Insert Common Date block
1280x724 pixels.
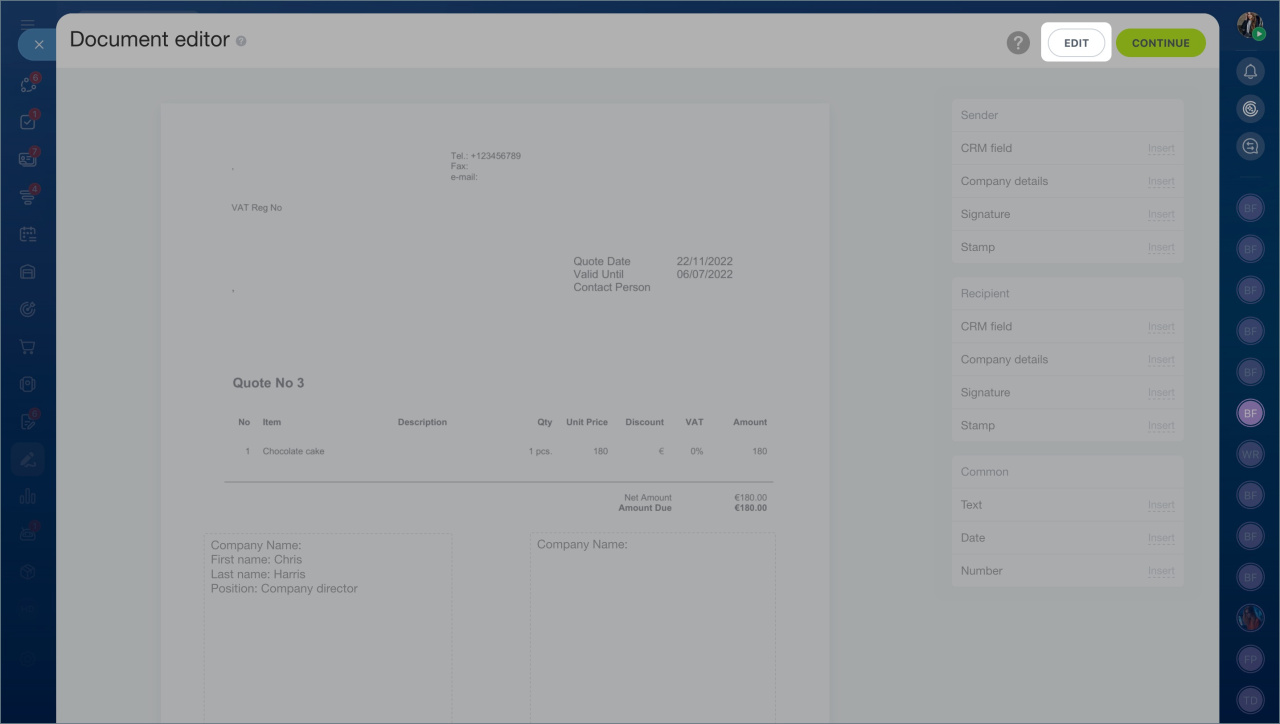[x=1161, y=539]
